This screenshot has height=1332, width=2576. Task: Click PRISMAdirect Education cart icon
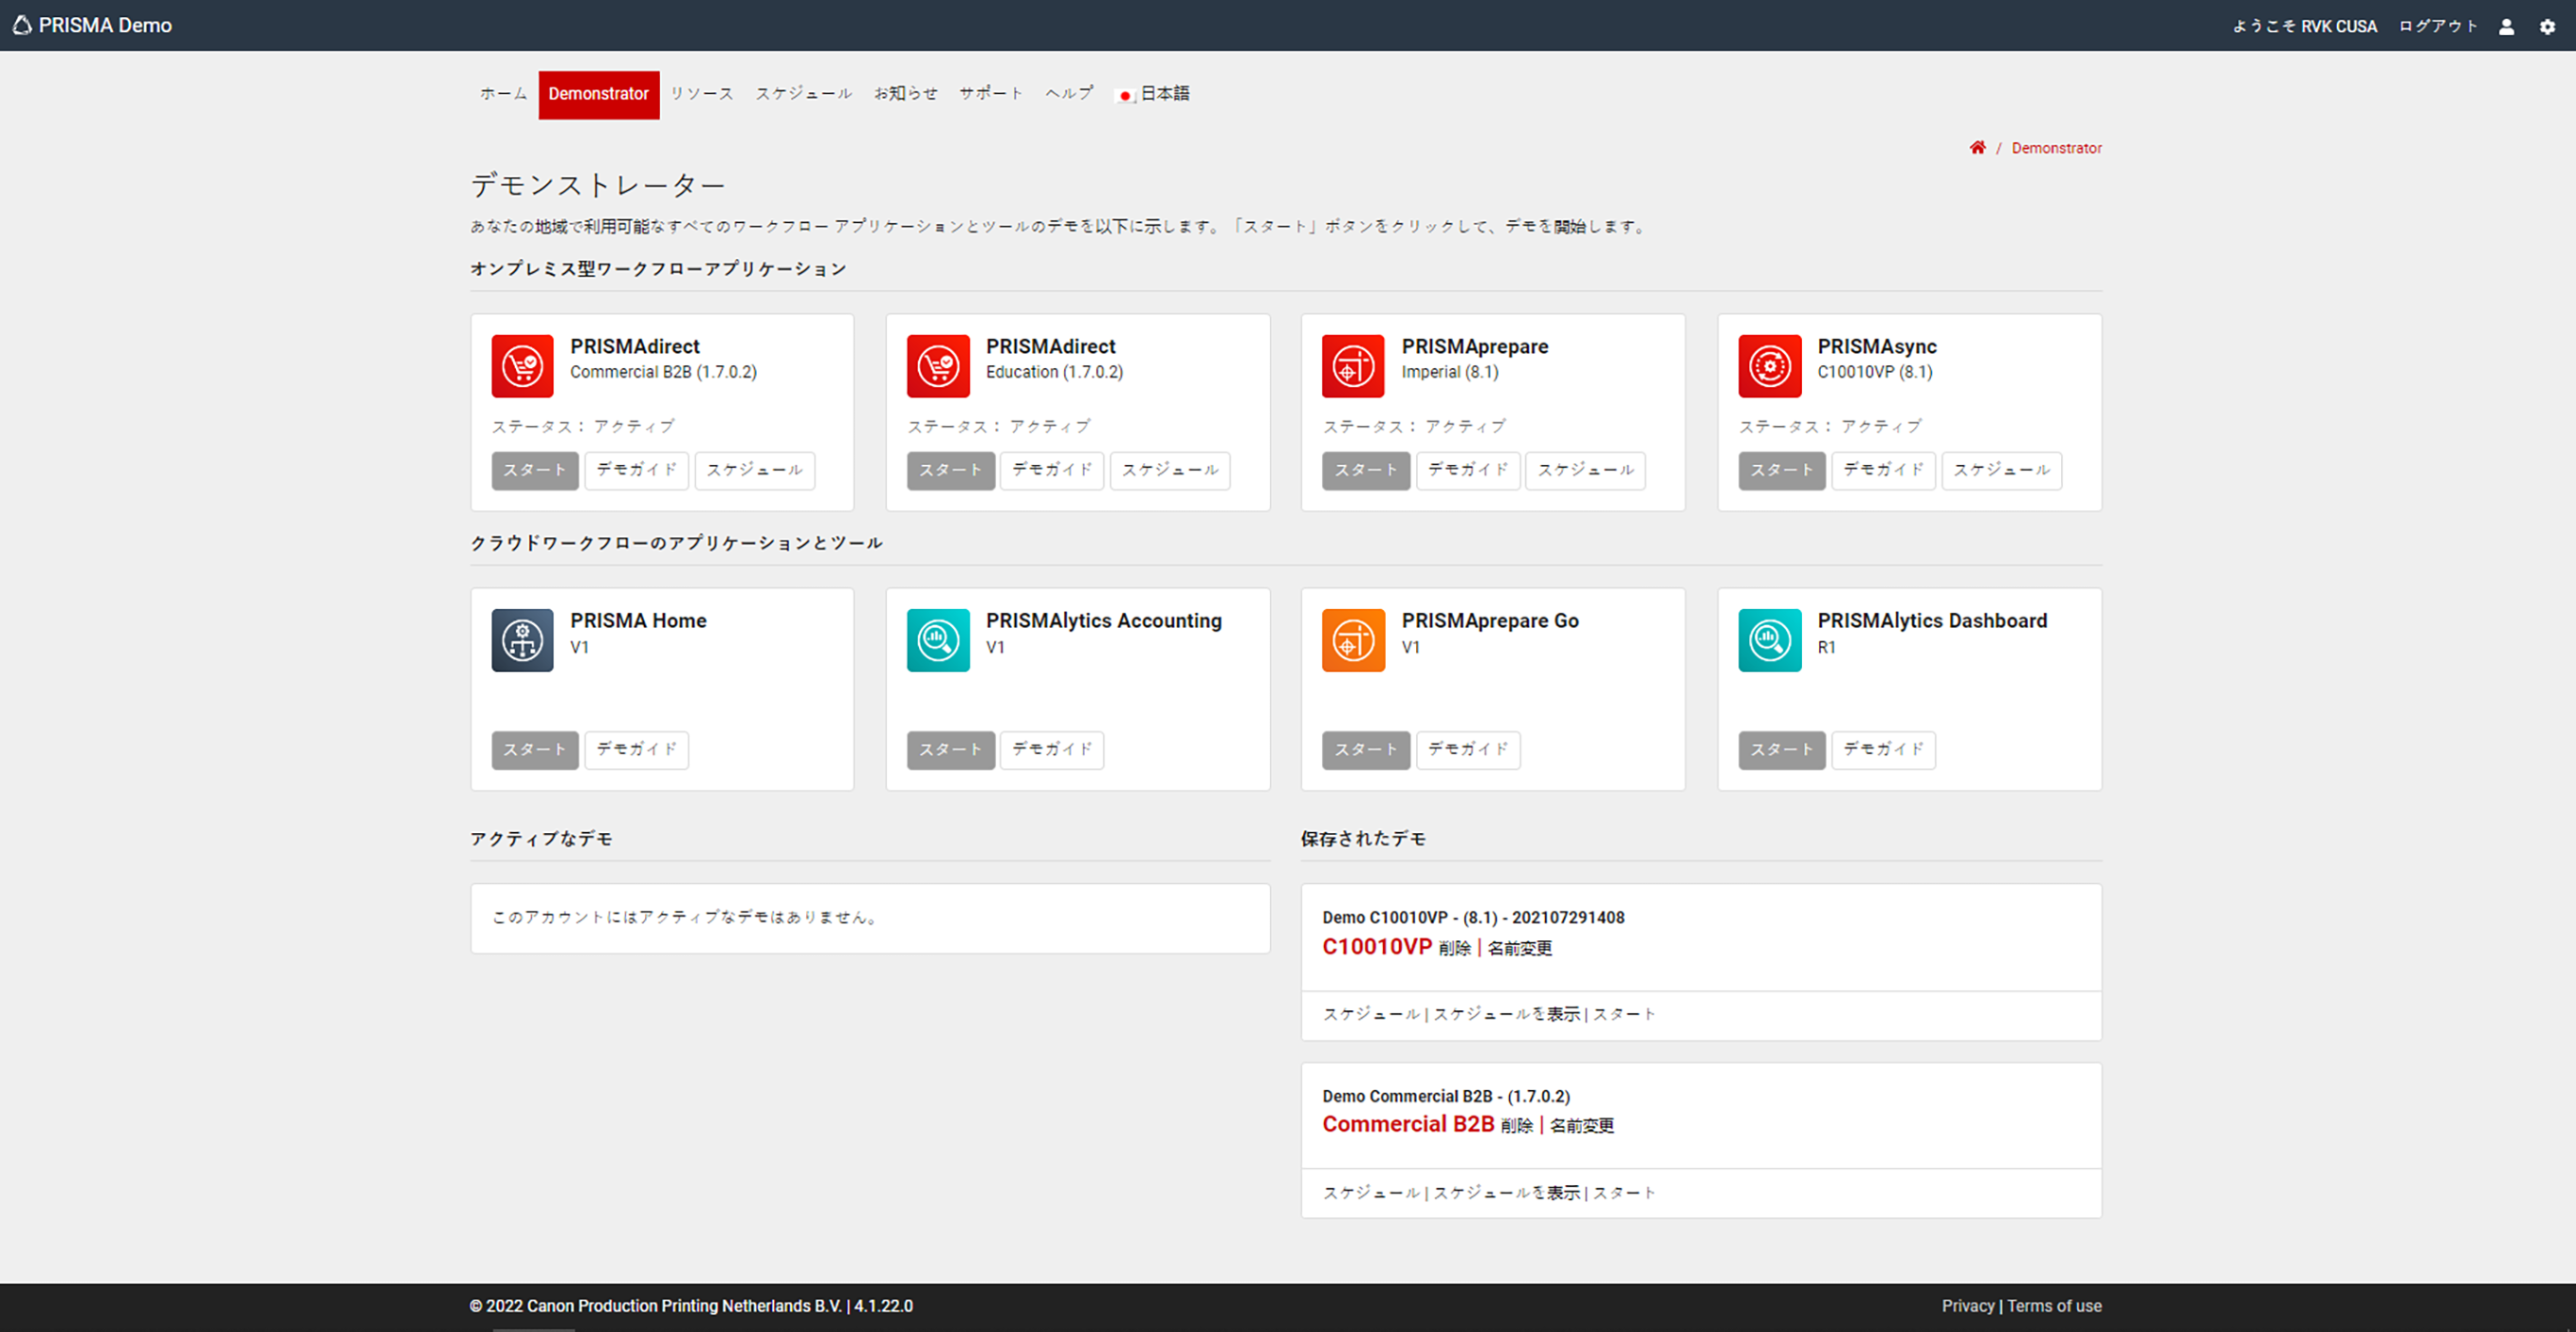(x=938, y=366)
